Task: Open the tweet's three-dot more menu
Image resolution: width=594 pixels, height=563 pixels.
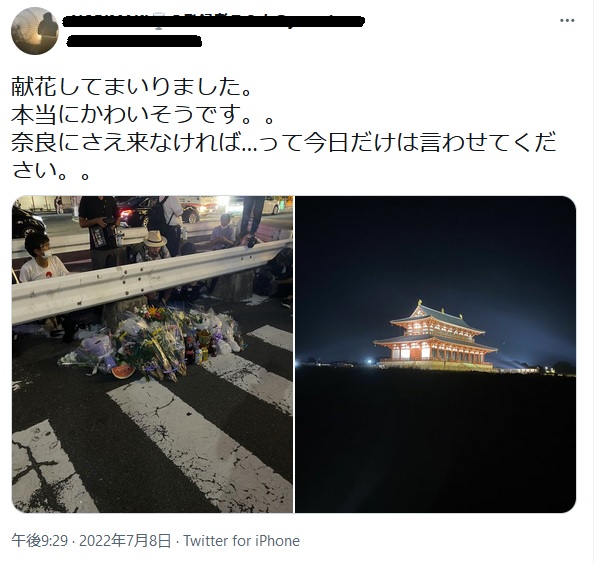Action: click(x=567, y=20)
